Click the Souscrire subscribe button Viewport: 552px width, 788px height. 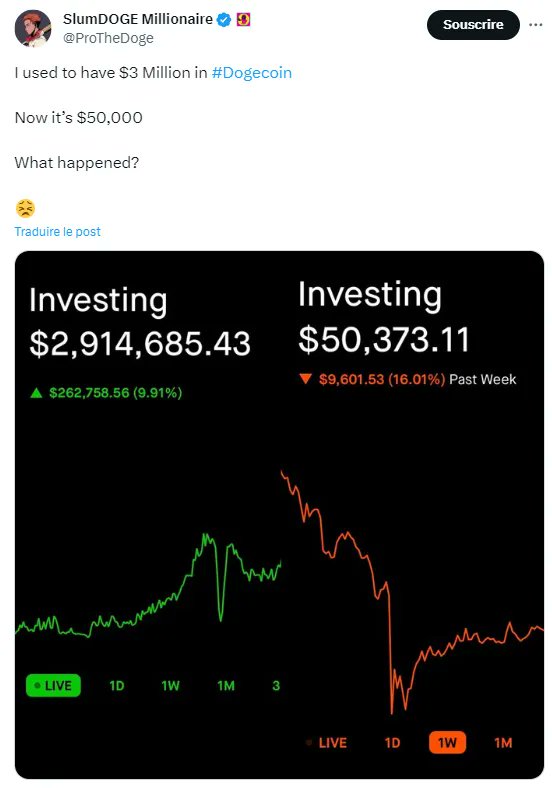coord(473,25)
